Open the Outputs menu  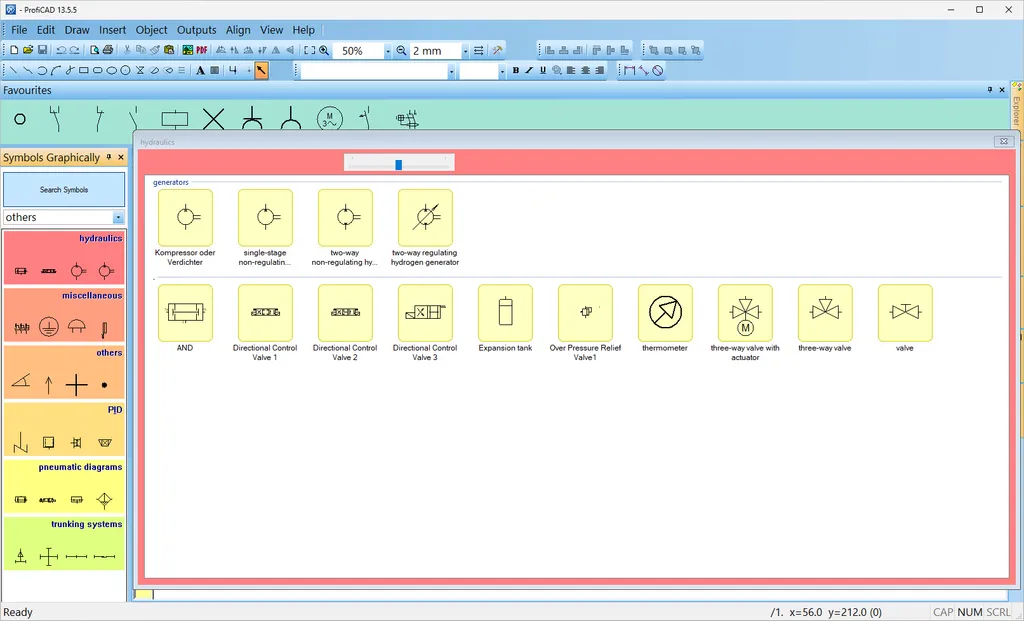197,30
